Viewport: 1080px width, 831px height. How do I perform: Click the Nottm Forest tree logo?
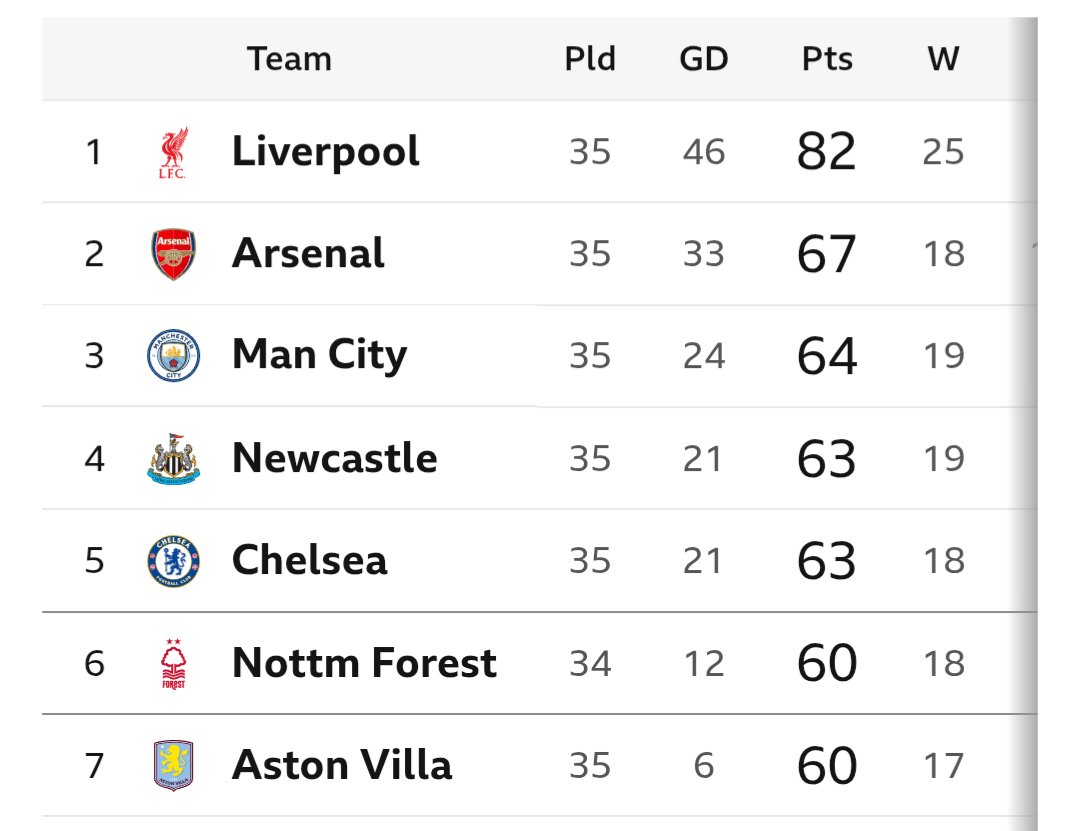174,664
